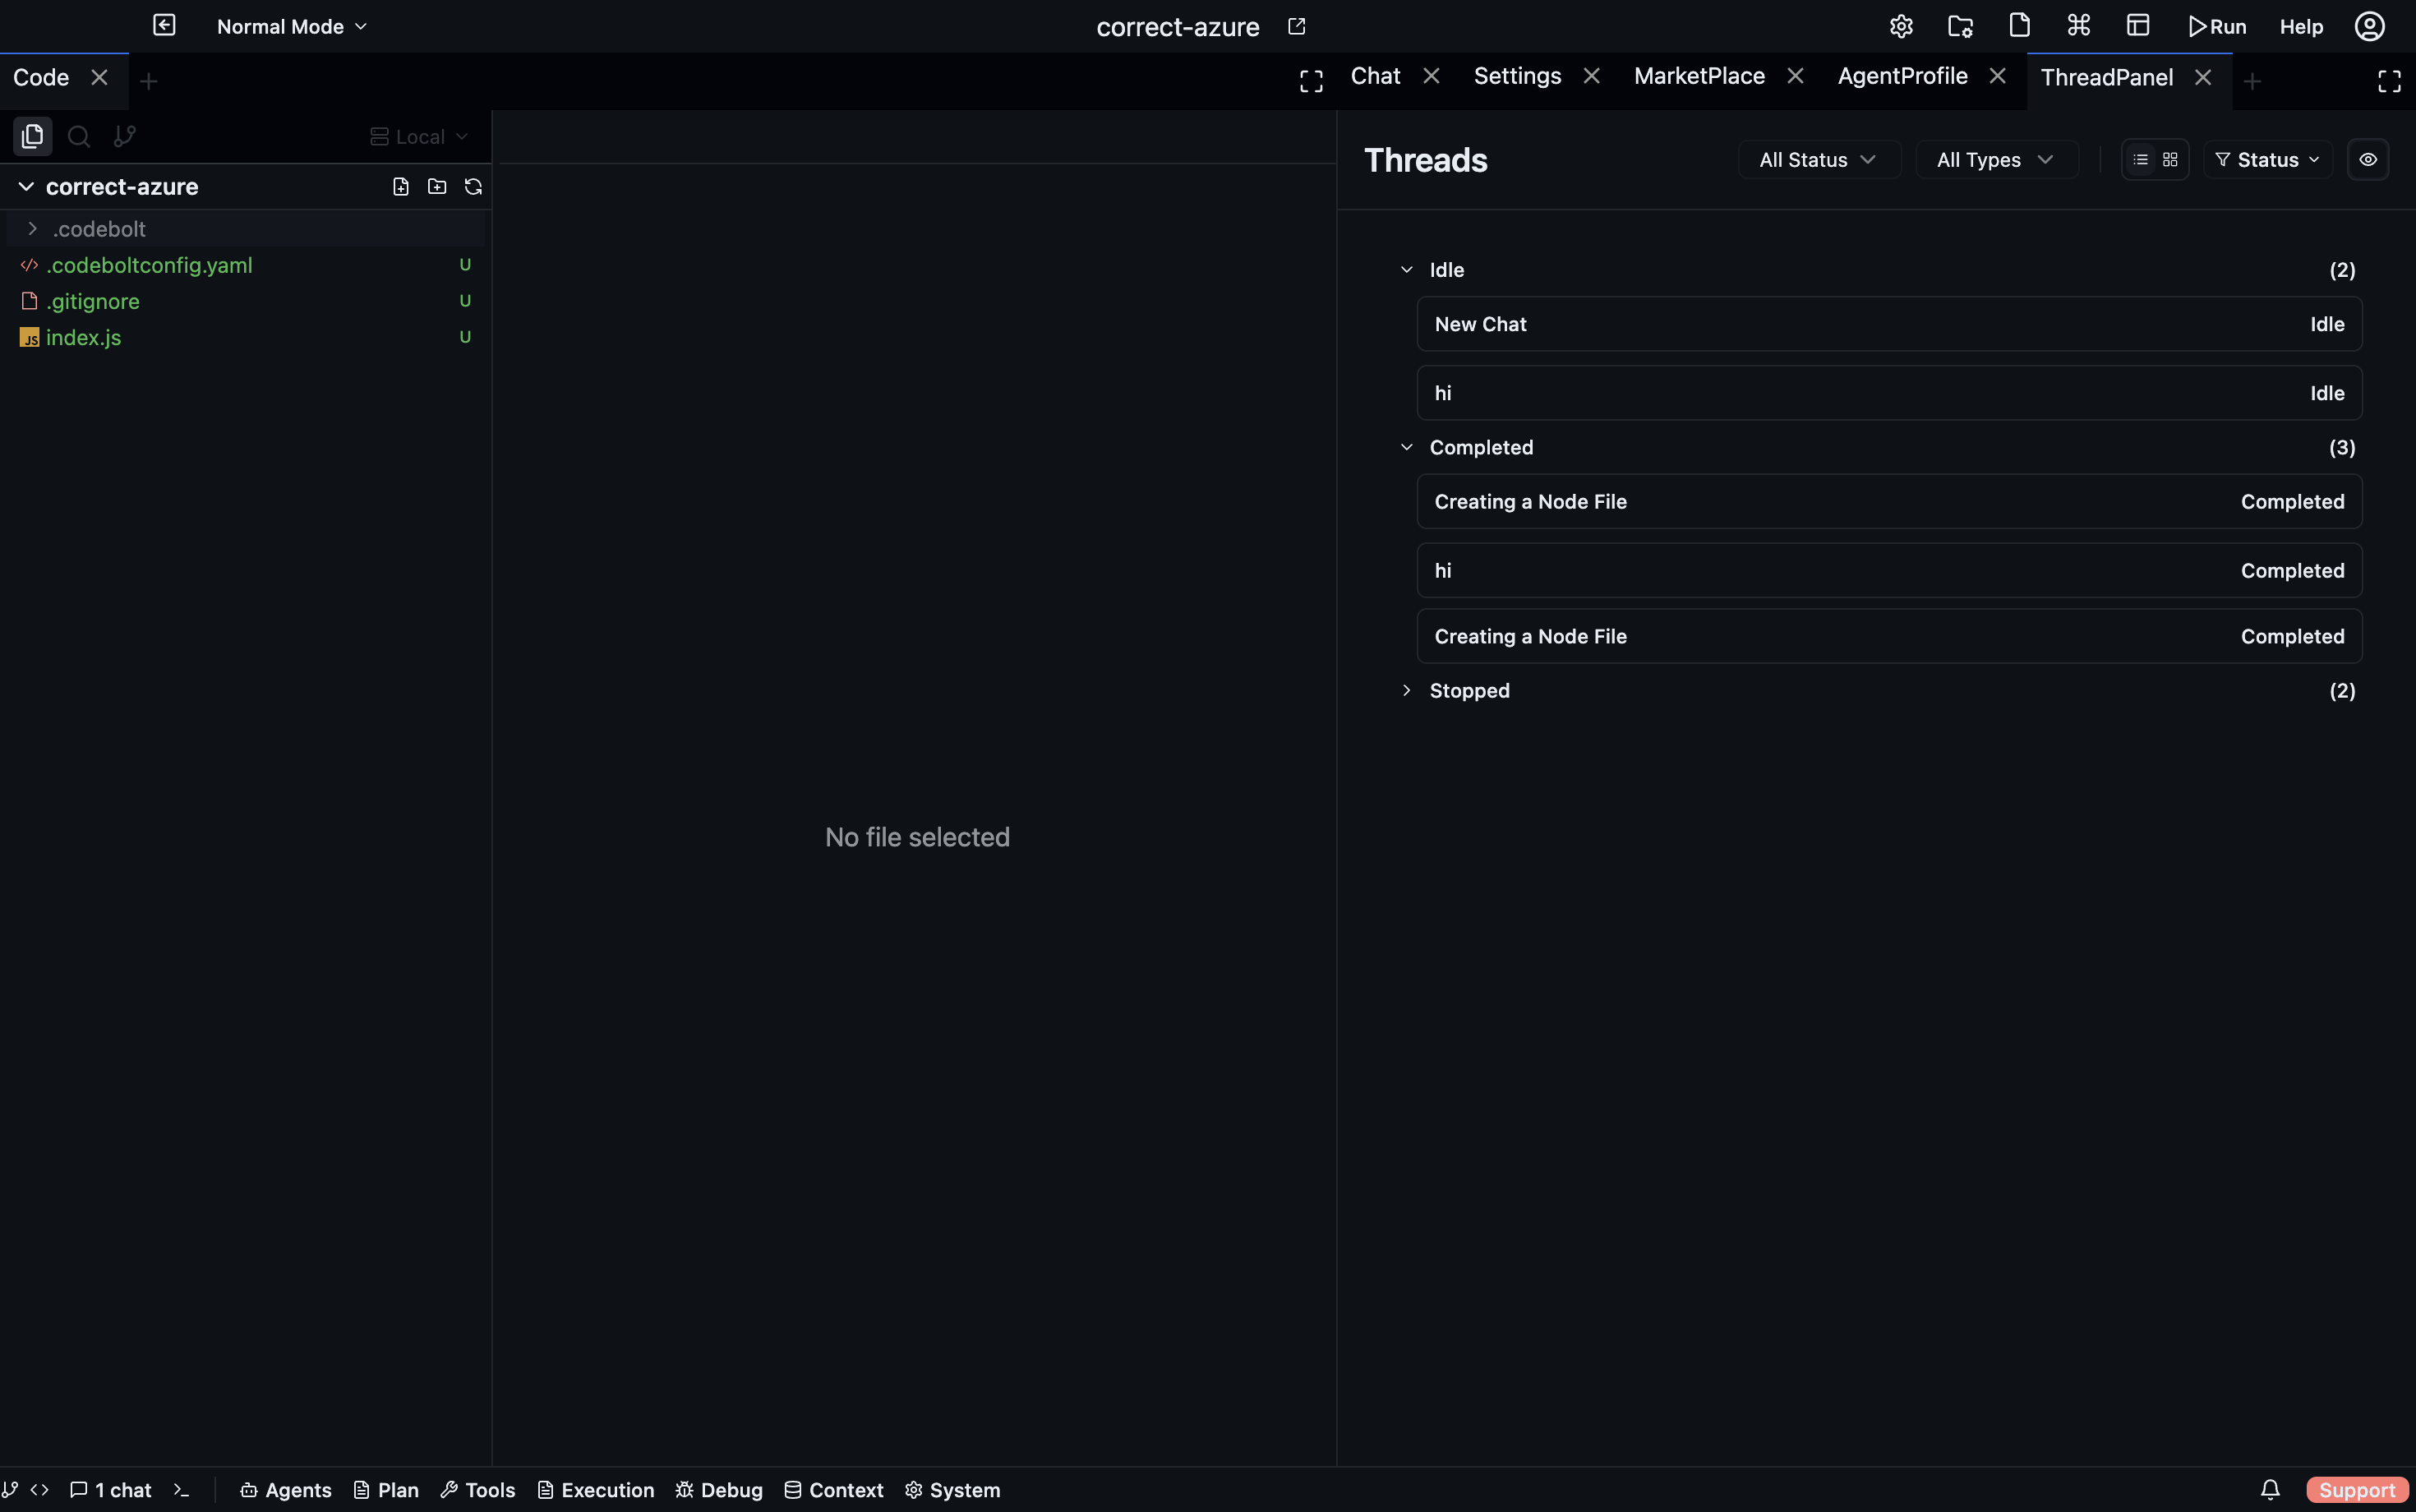Open the notifications bell icon

pos(2270,1490)
